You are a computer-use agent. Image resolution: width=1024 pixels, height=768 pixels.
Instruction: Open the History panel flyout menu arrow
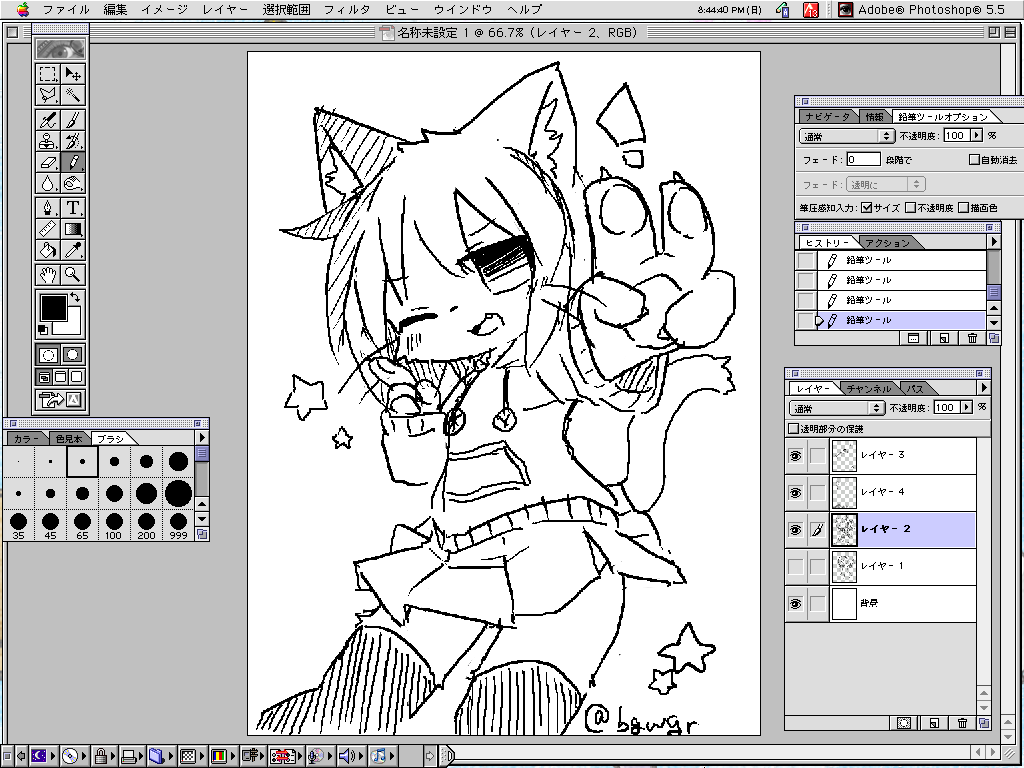tap(993, 242)
